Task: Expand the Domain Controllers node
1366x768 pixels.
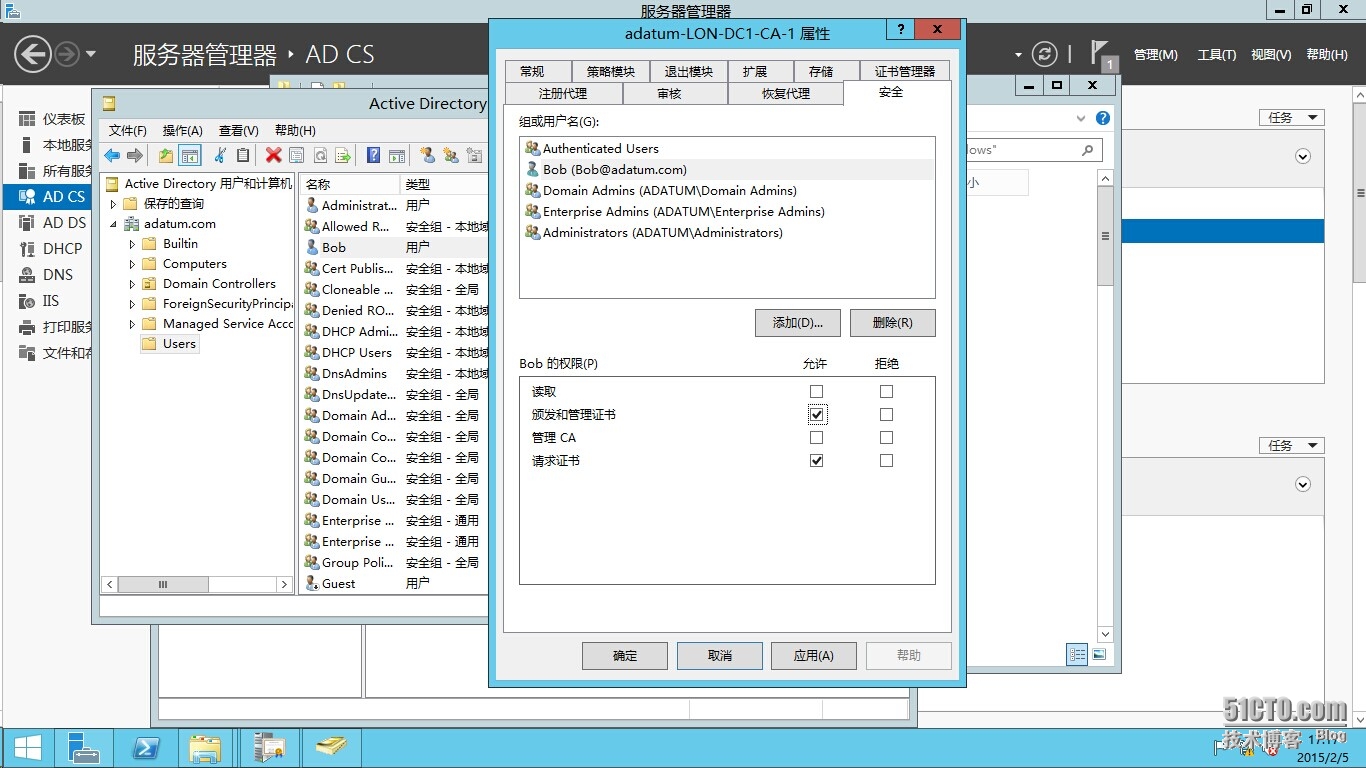Action: click(x=132, y=284)
